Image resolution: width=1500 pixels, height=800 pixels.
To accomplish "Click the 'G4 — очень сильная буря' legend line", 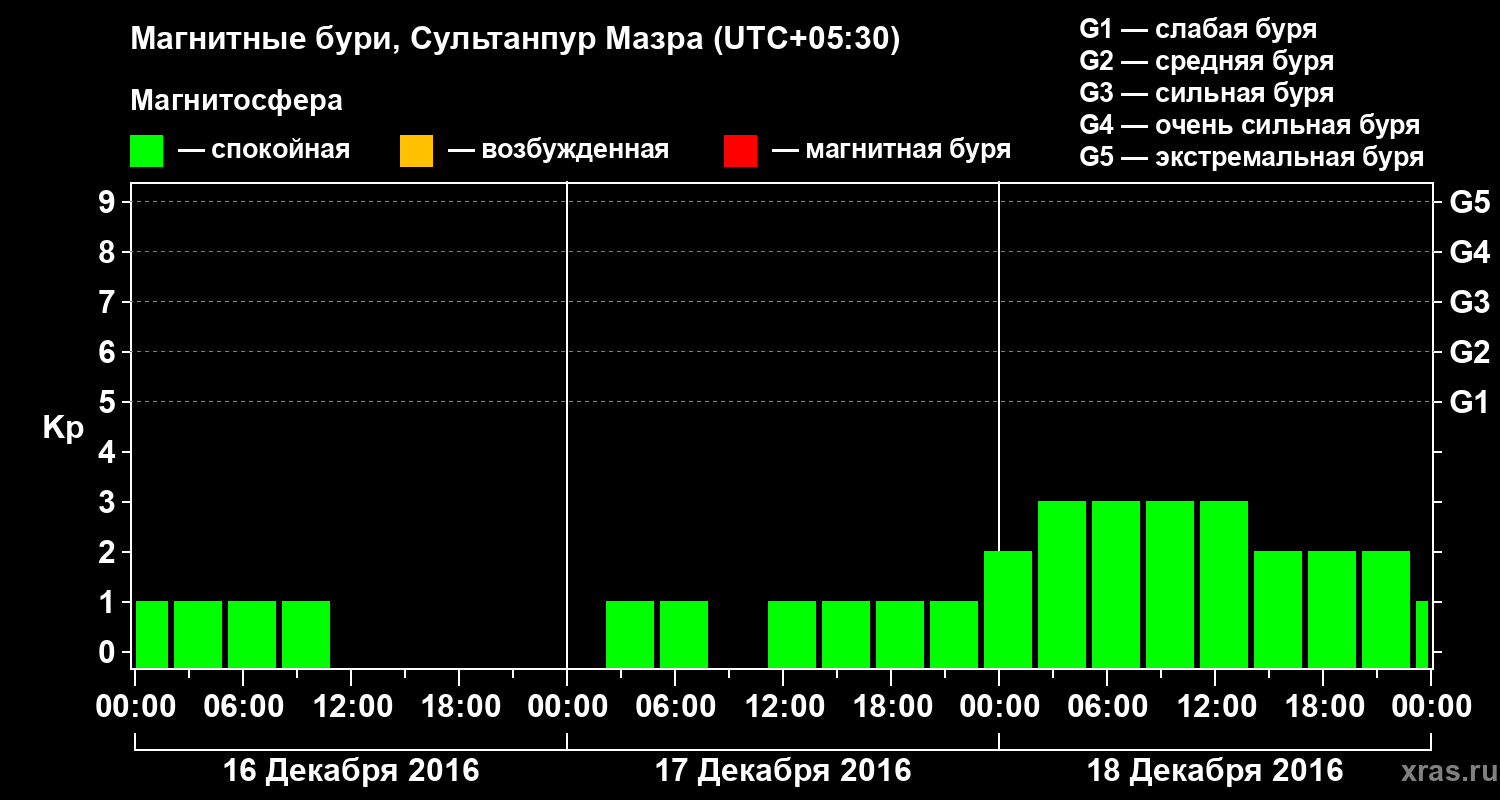I will [x=1250, y=125].
